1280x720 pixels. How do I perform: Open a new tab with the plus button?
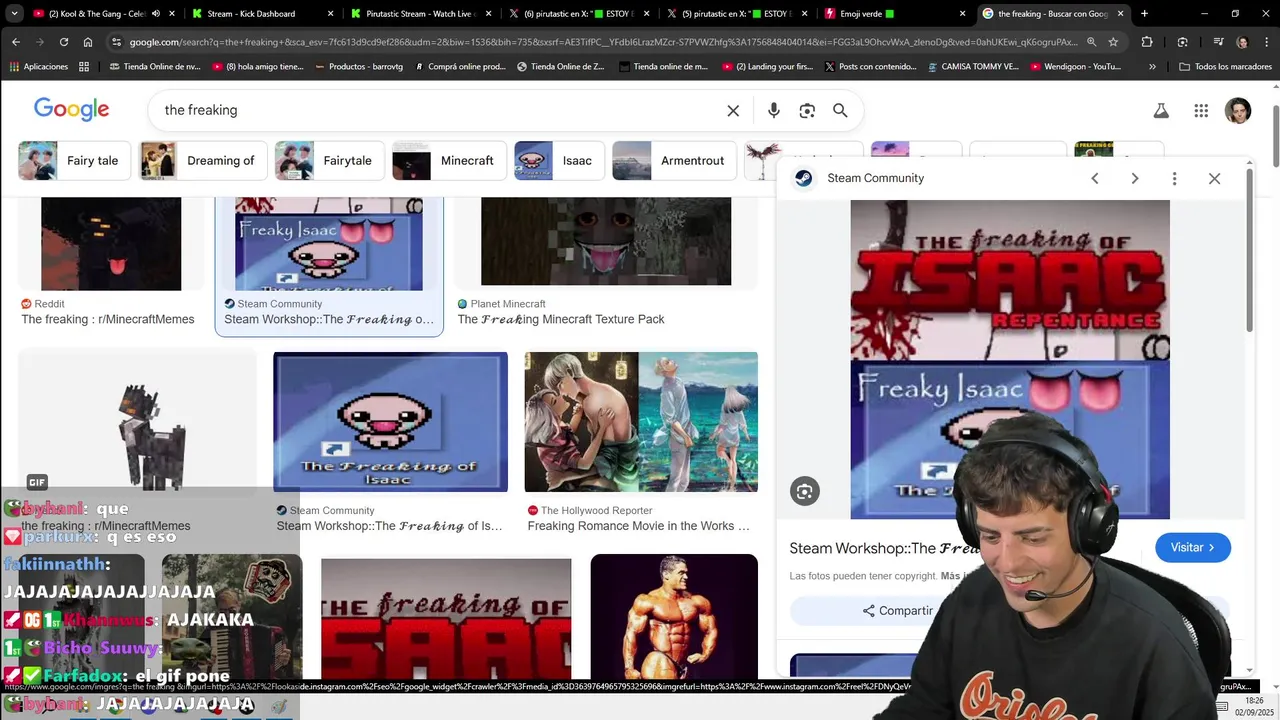click(x=1144, y=14)
